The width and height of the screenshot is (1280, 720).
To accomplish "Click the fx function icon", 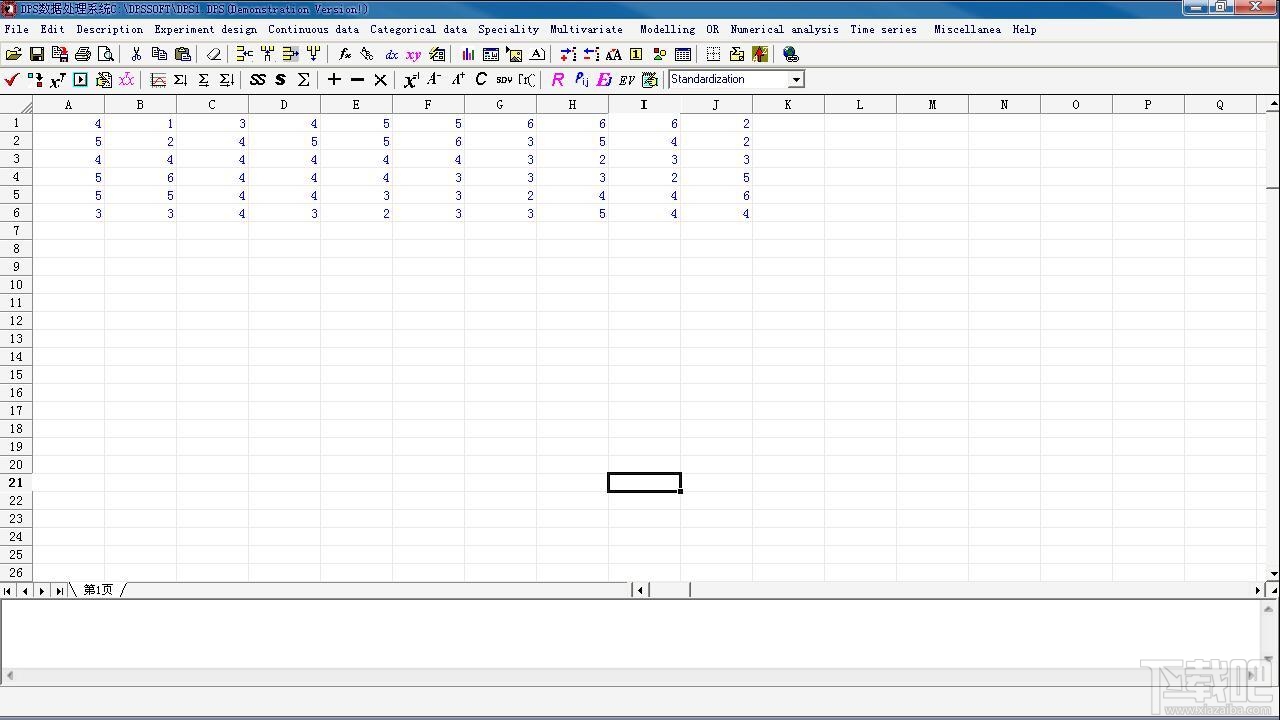I will 345,54.
